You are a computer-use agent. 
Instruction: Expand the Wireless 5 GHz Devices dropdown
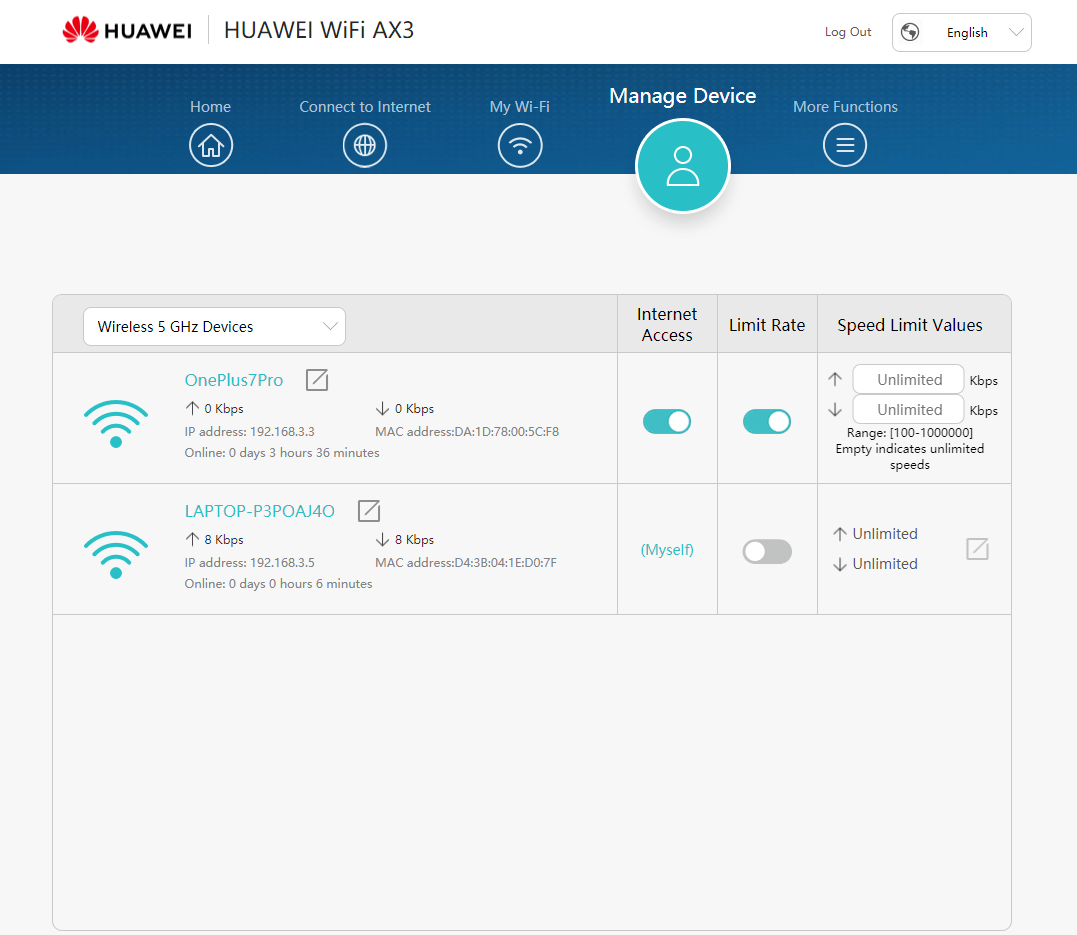click(214, 327)
